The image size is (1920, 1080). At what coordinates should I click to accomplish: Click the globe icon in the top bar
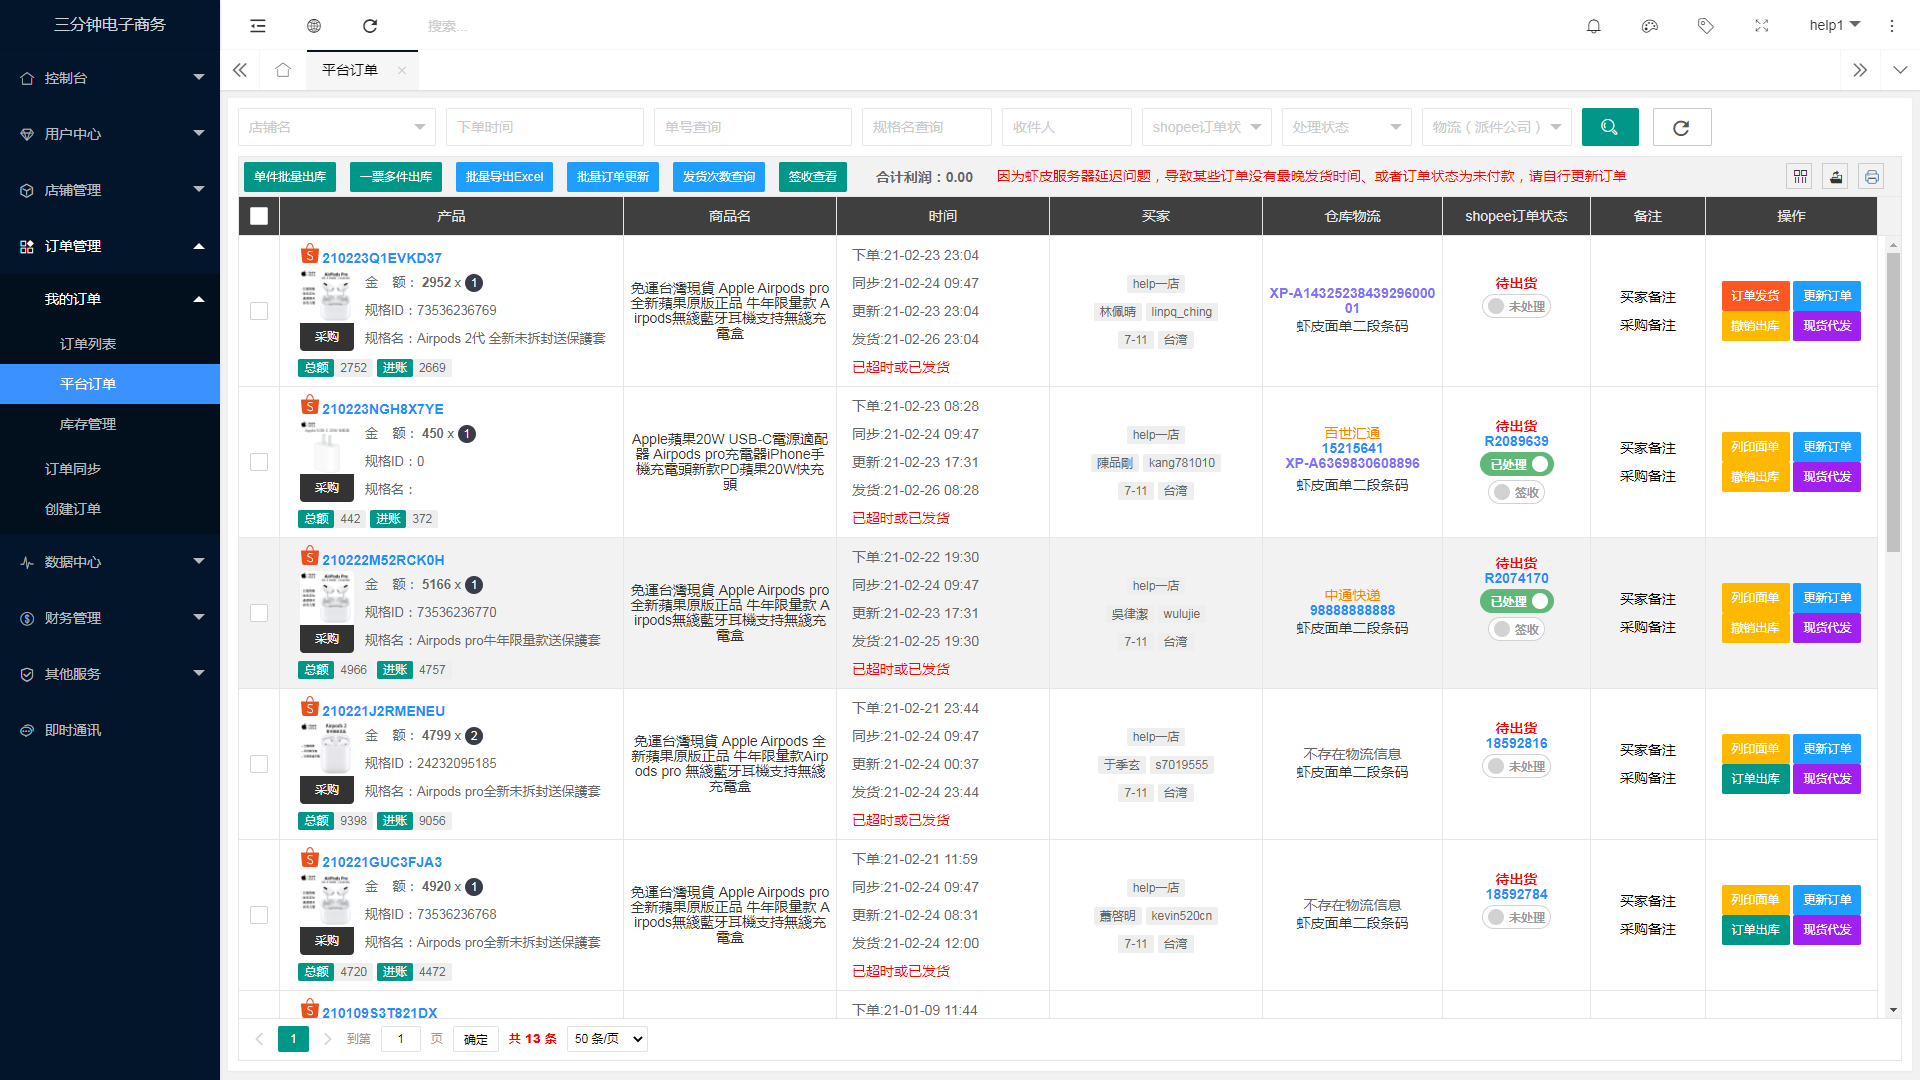click(314, 26)
